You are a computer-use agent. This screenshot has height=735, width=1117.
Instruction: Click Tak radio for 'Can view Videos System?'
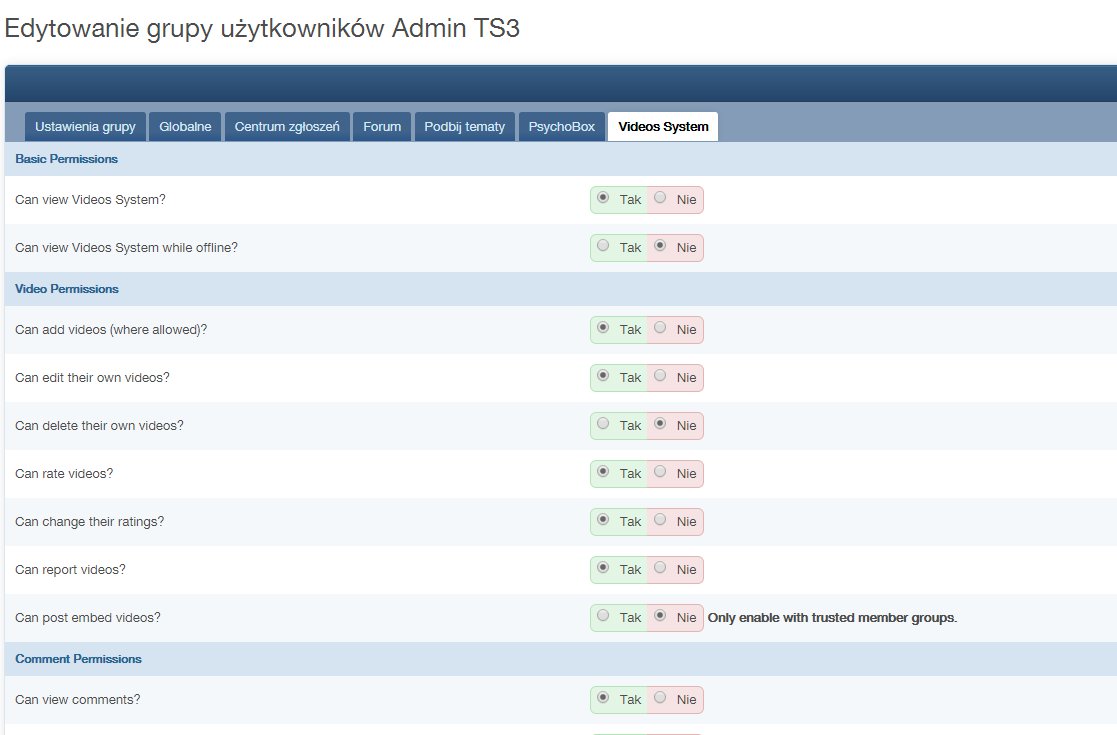tap(602, 198)
